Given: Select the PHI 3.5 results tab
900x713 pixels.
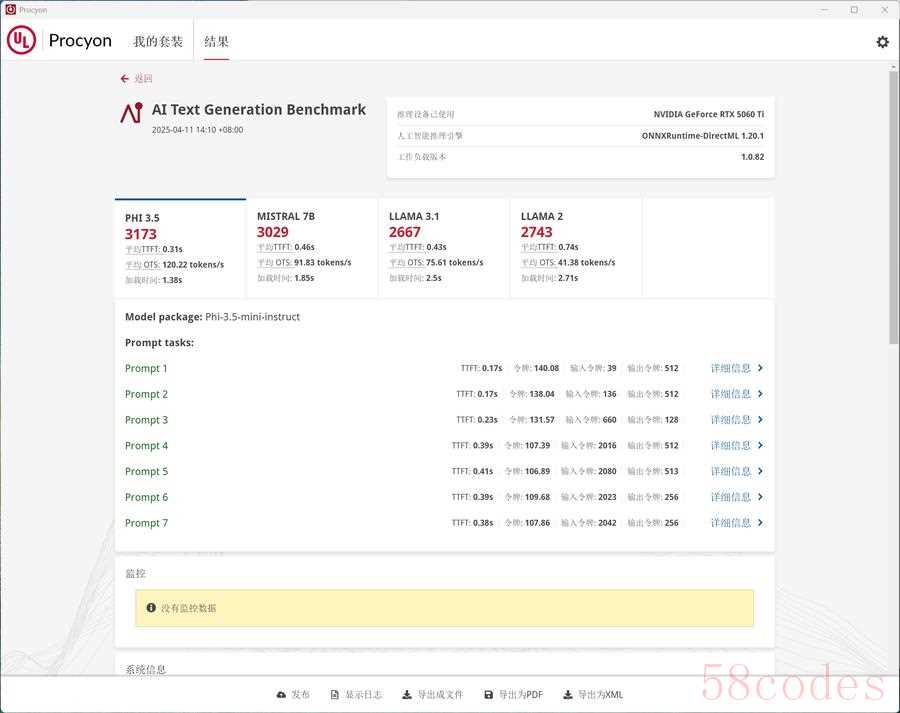Looking at the screenshot, I should pyautogui.click(x=180, y=248).
